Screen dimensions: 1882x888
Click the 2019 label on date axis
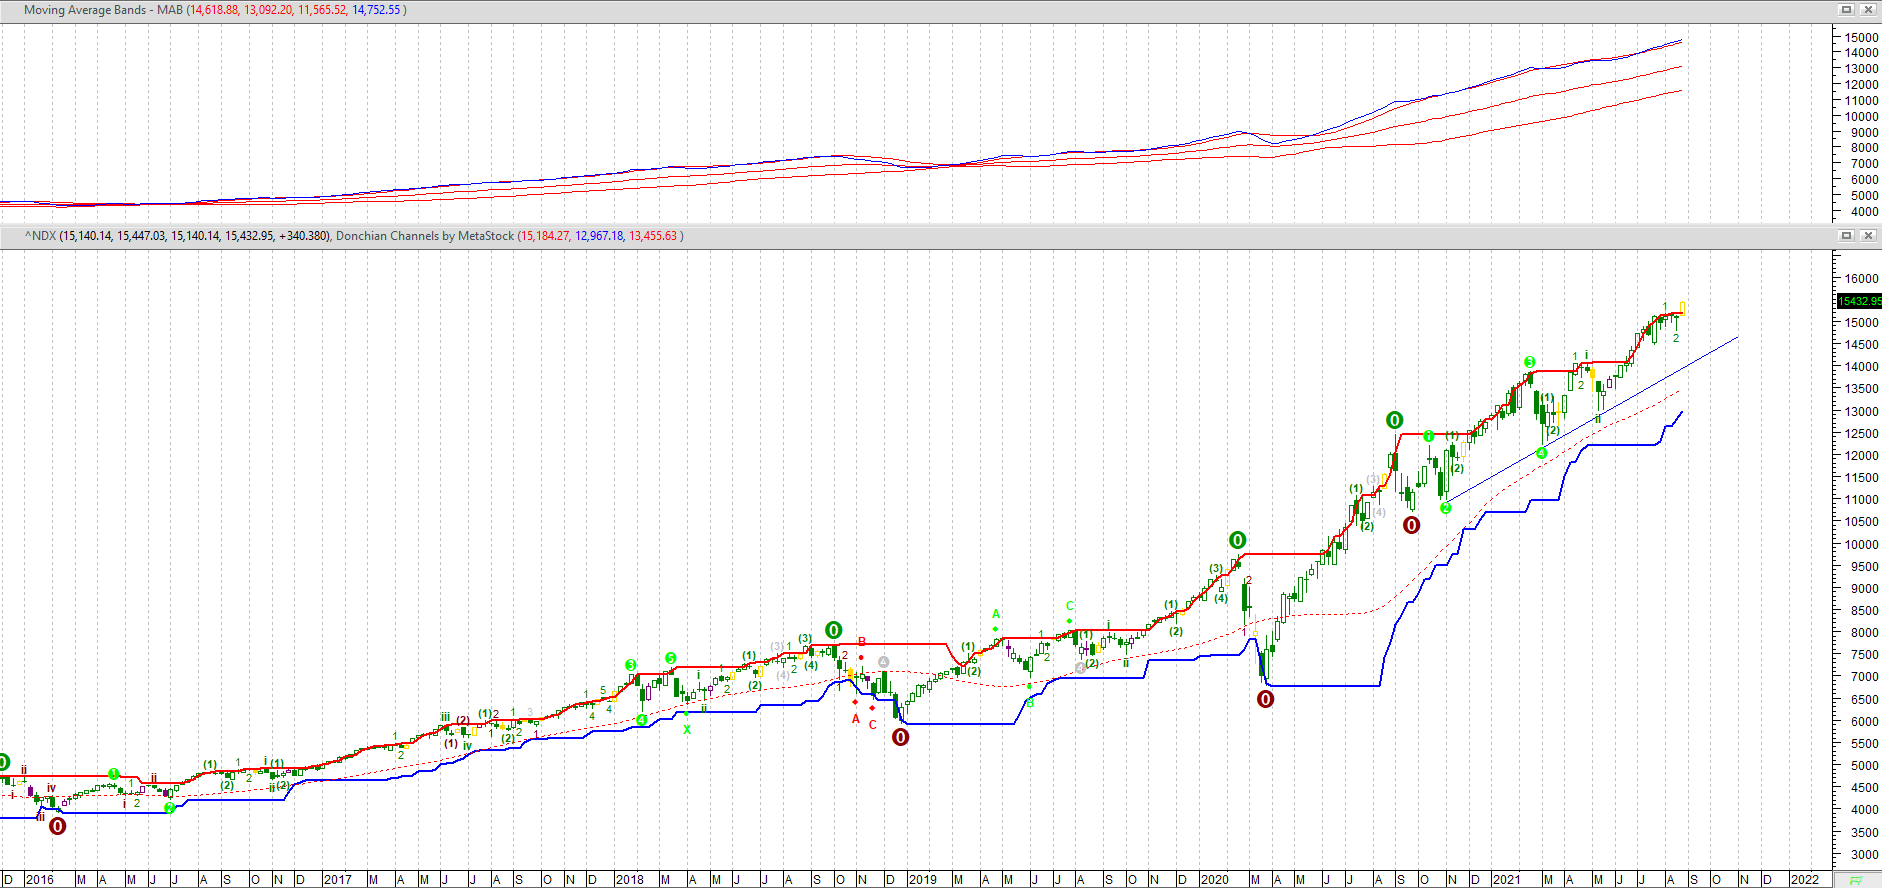(x=922, y=880)
